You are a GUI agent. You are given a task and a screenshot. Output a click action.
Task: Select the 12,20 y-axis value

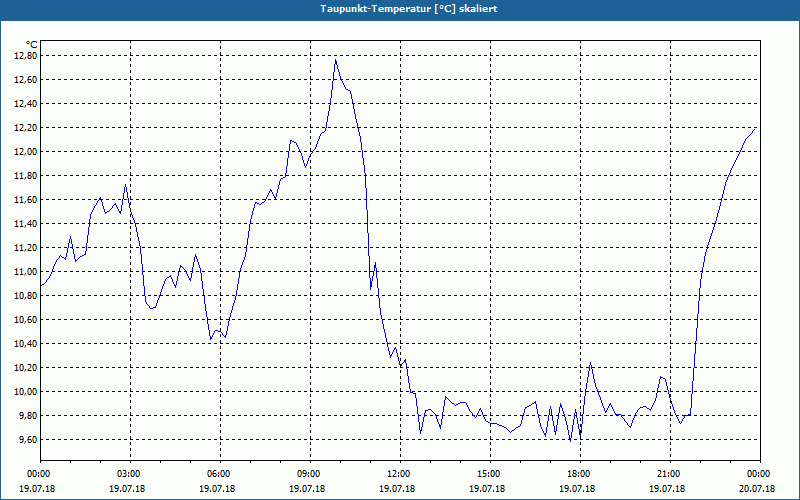pos(26,128)
